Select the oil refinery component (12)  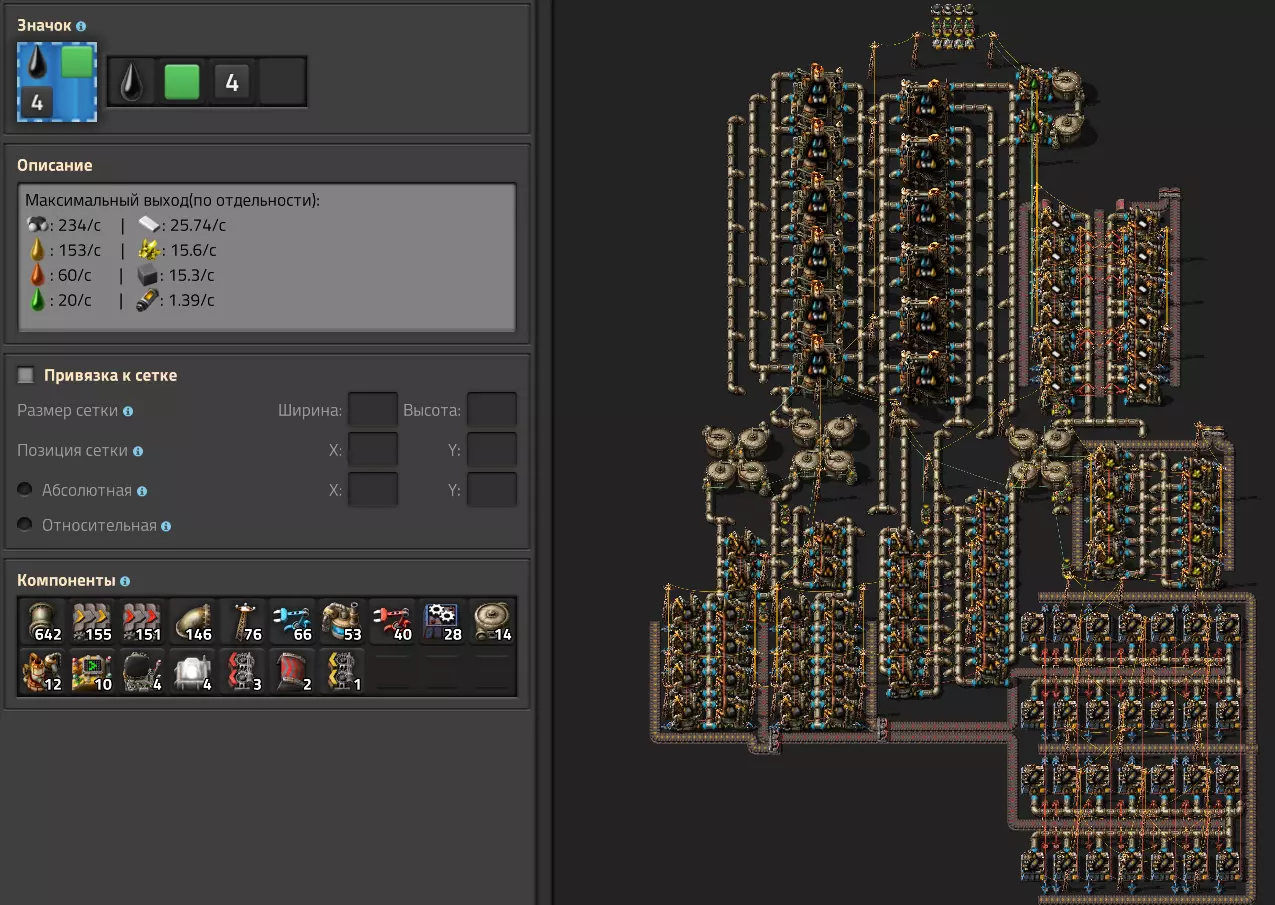point(43,672)
